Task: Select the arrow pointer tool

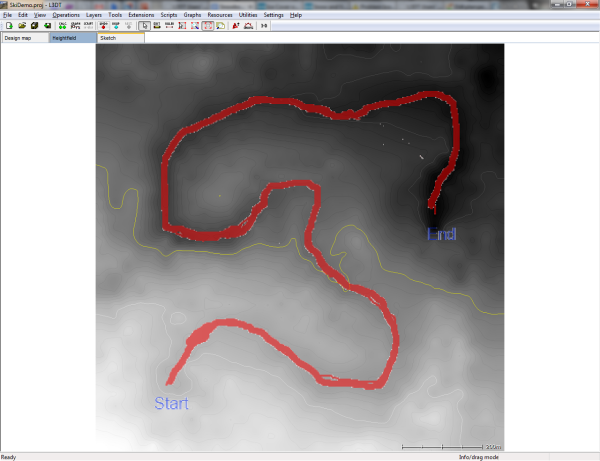Action: click(144, 25)
